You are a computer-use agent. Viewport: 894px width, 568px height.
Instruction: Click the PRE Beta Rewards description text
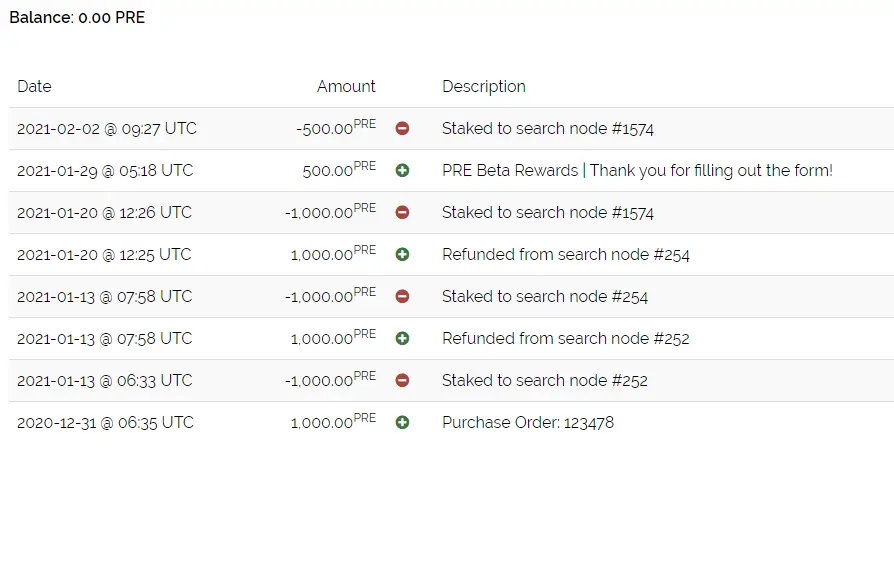click(637, 171)
